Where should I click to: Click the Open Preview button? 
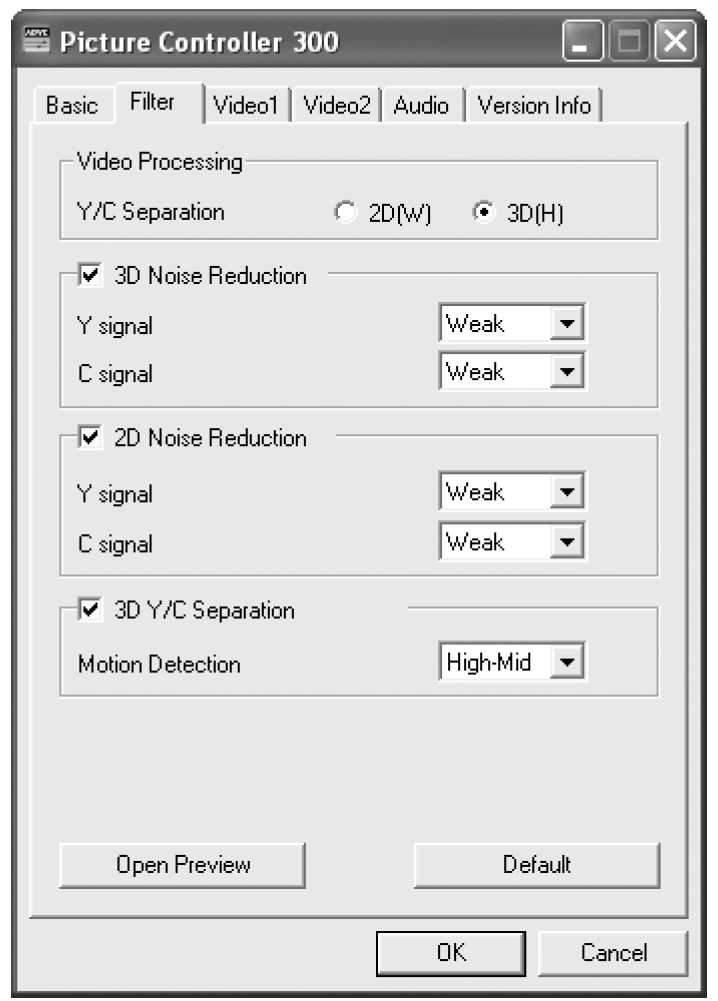coord(183,865)
